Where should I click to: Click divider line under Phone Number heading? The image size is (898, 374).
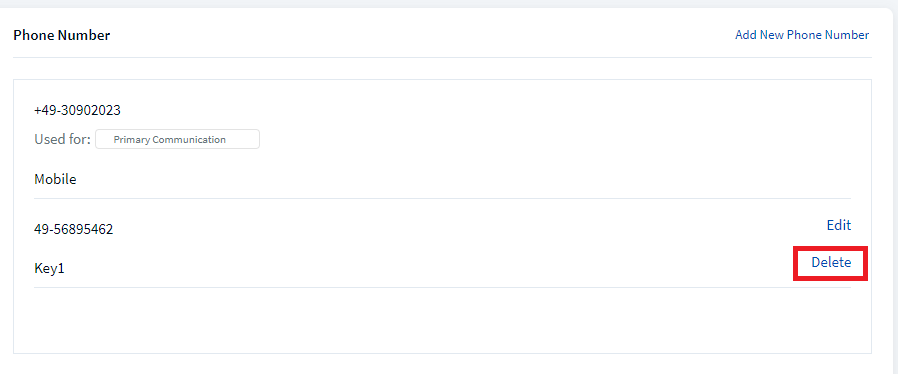(442, 57)
